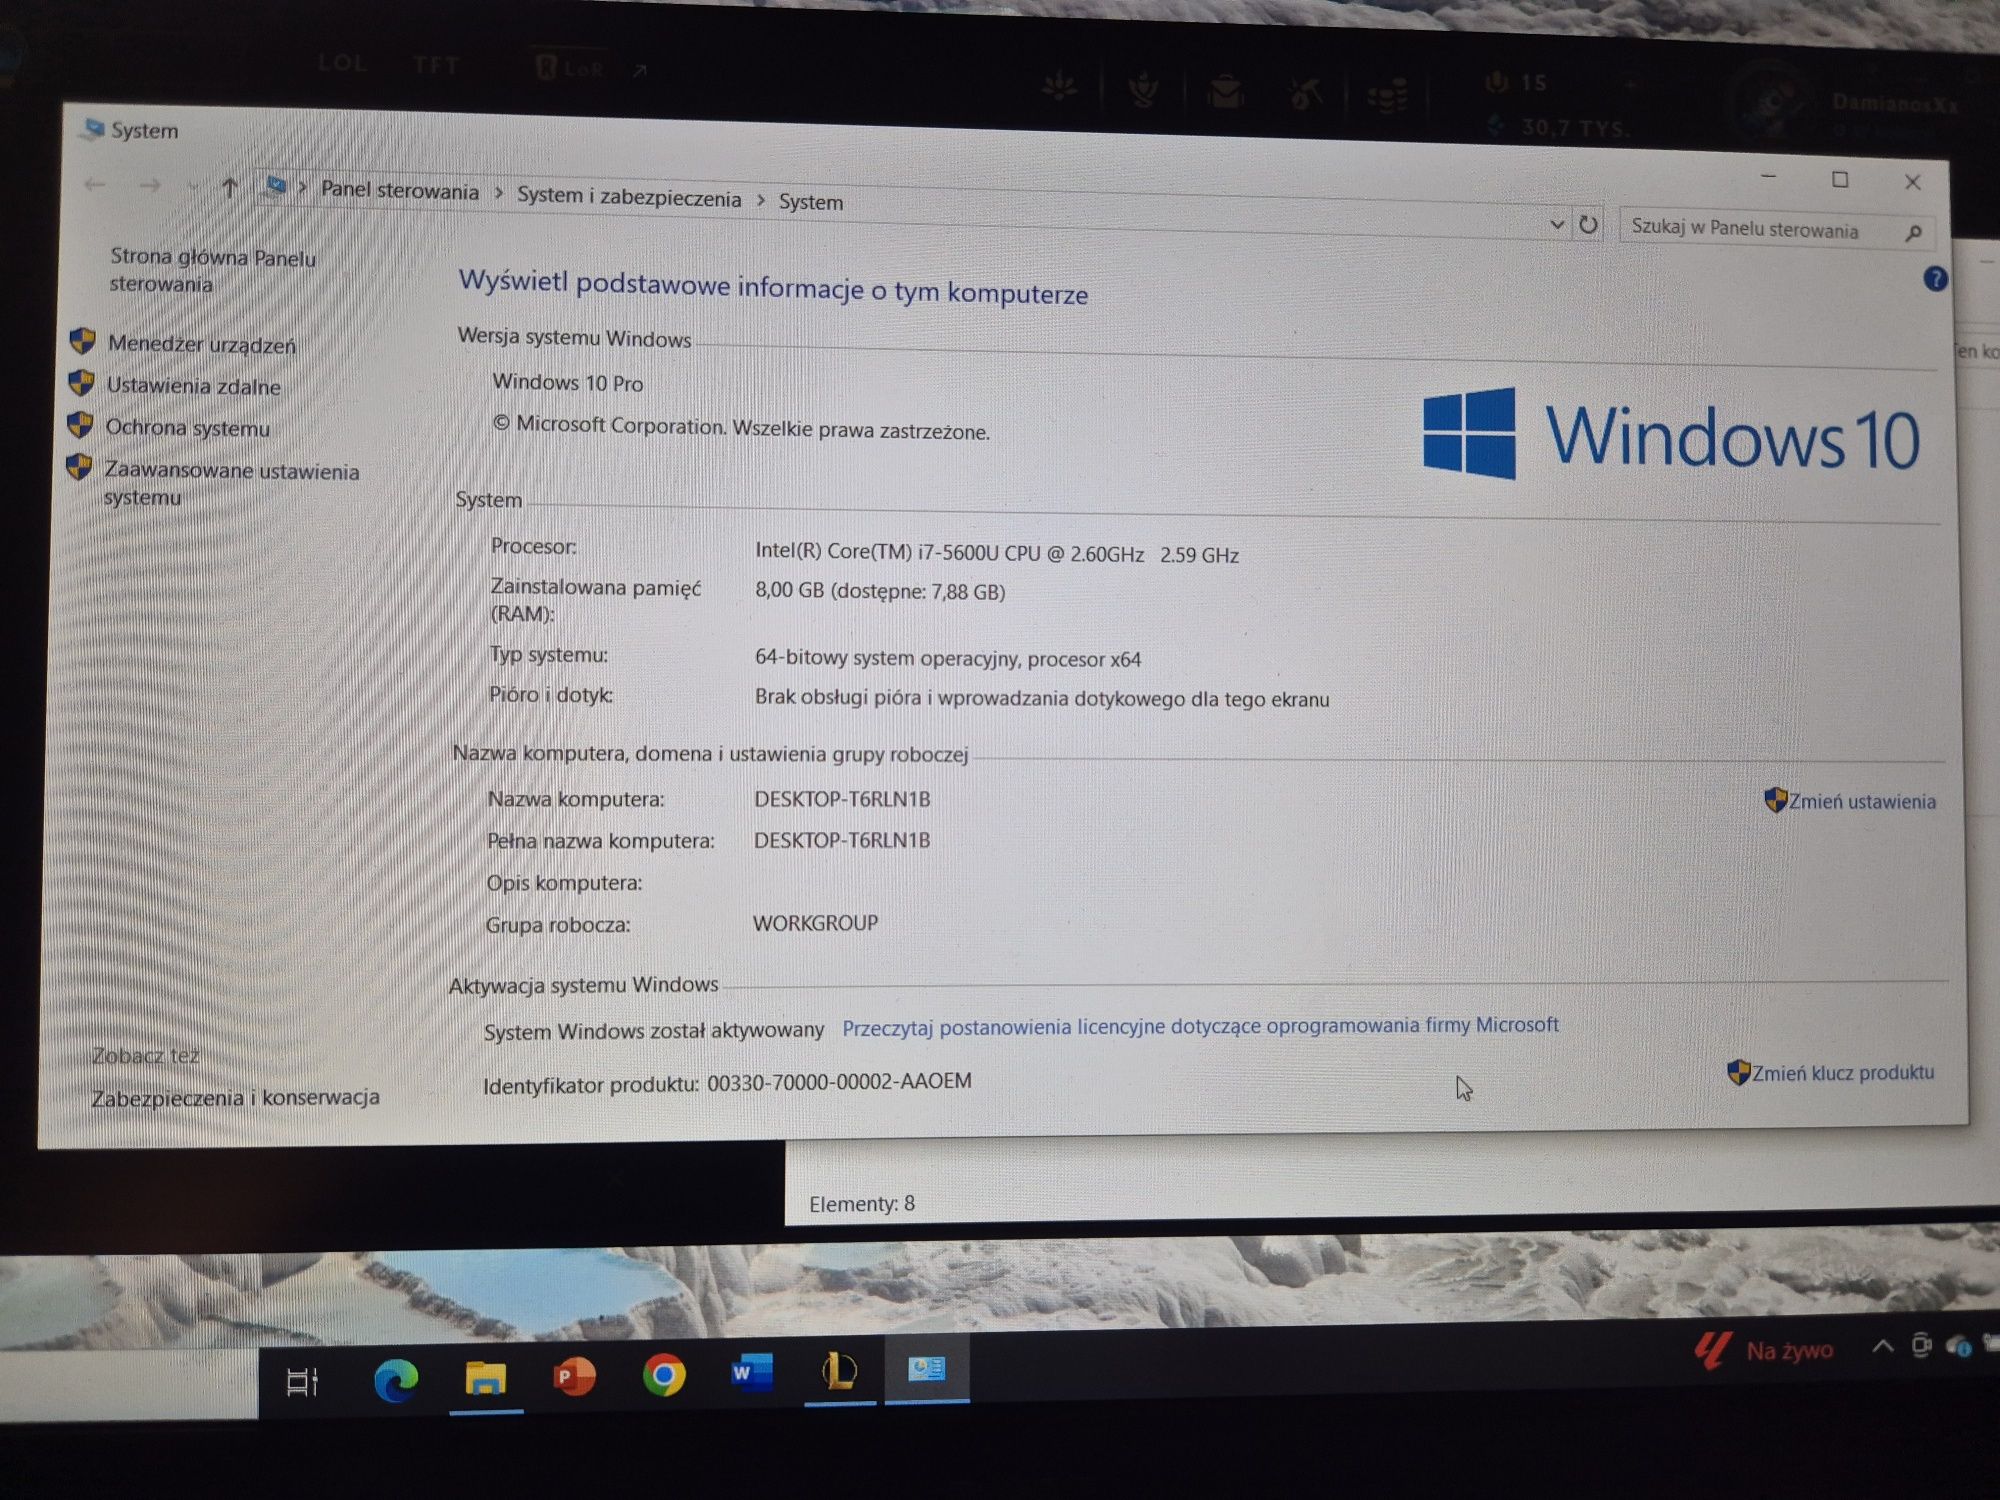Select Control Panel taskbar icon
Viewport: 2000px width, 1500px height.
tap(926, 1368)
